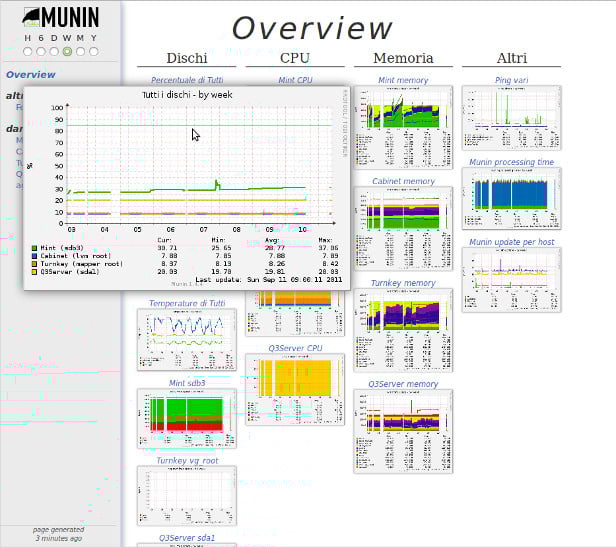
Task: Click the enlarged Tutti i dischi weekly graph
Action: click(x=187, y=188)
